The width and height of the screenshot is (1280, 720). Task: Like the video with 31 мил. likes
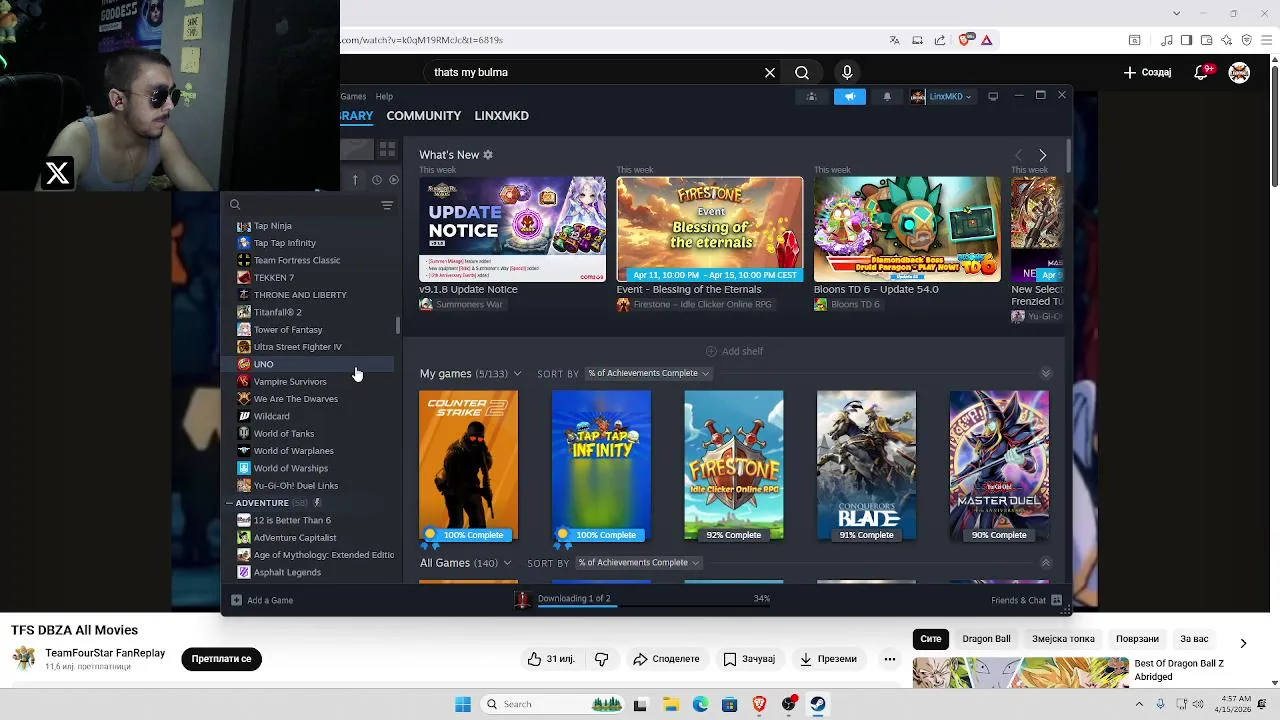tap(550, 659)
